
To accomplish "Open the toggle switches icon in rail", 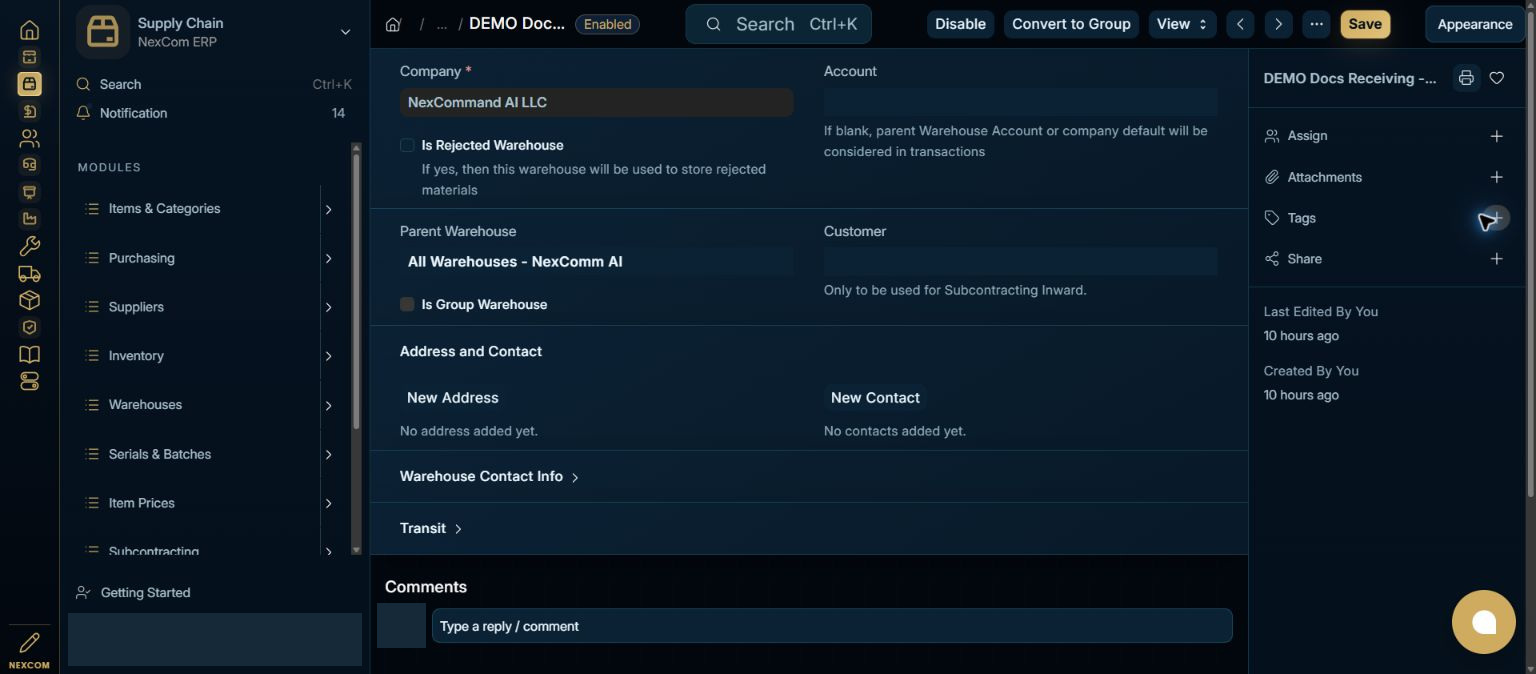I will tap(29, 381).
